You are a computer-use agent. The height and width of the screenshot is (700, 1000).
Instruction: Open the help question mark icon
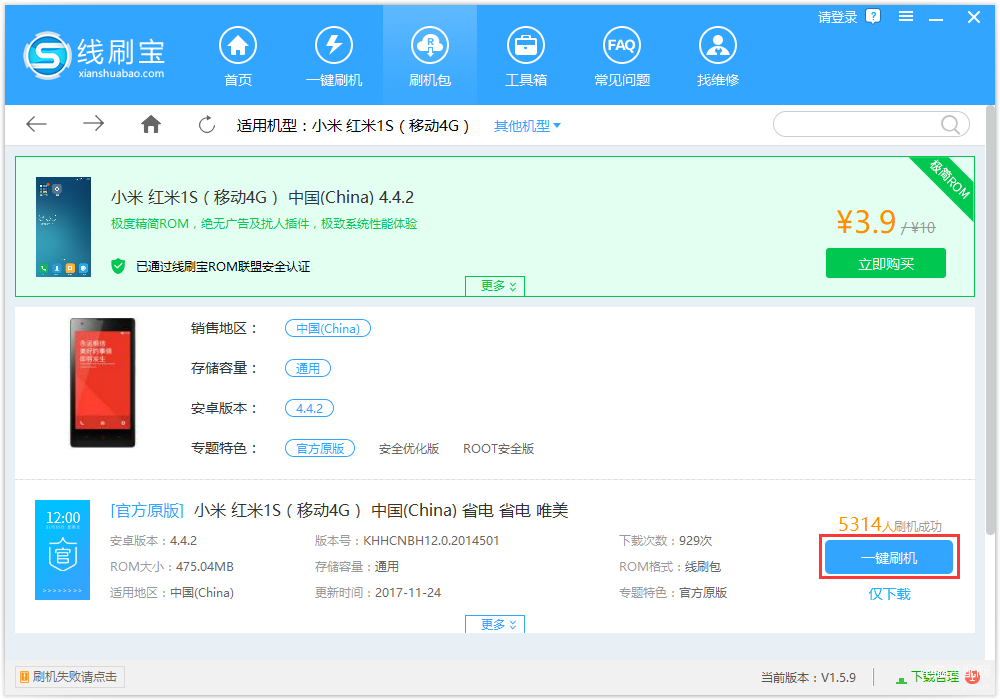[x=873, y=17]
